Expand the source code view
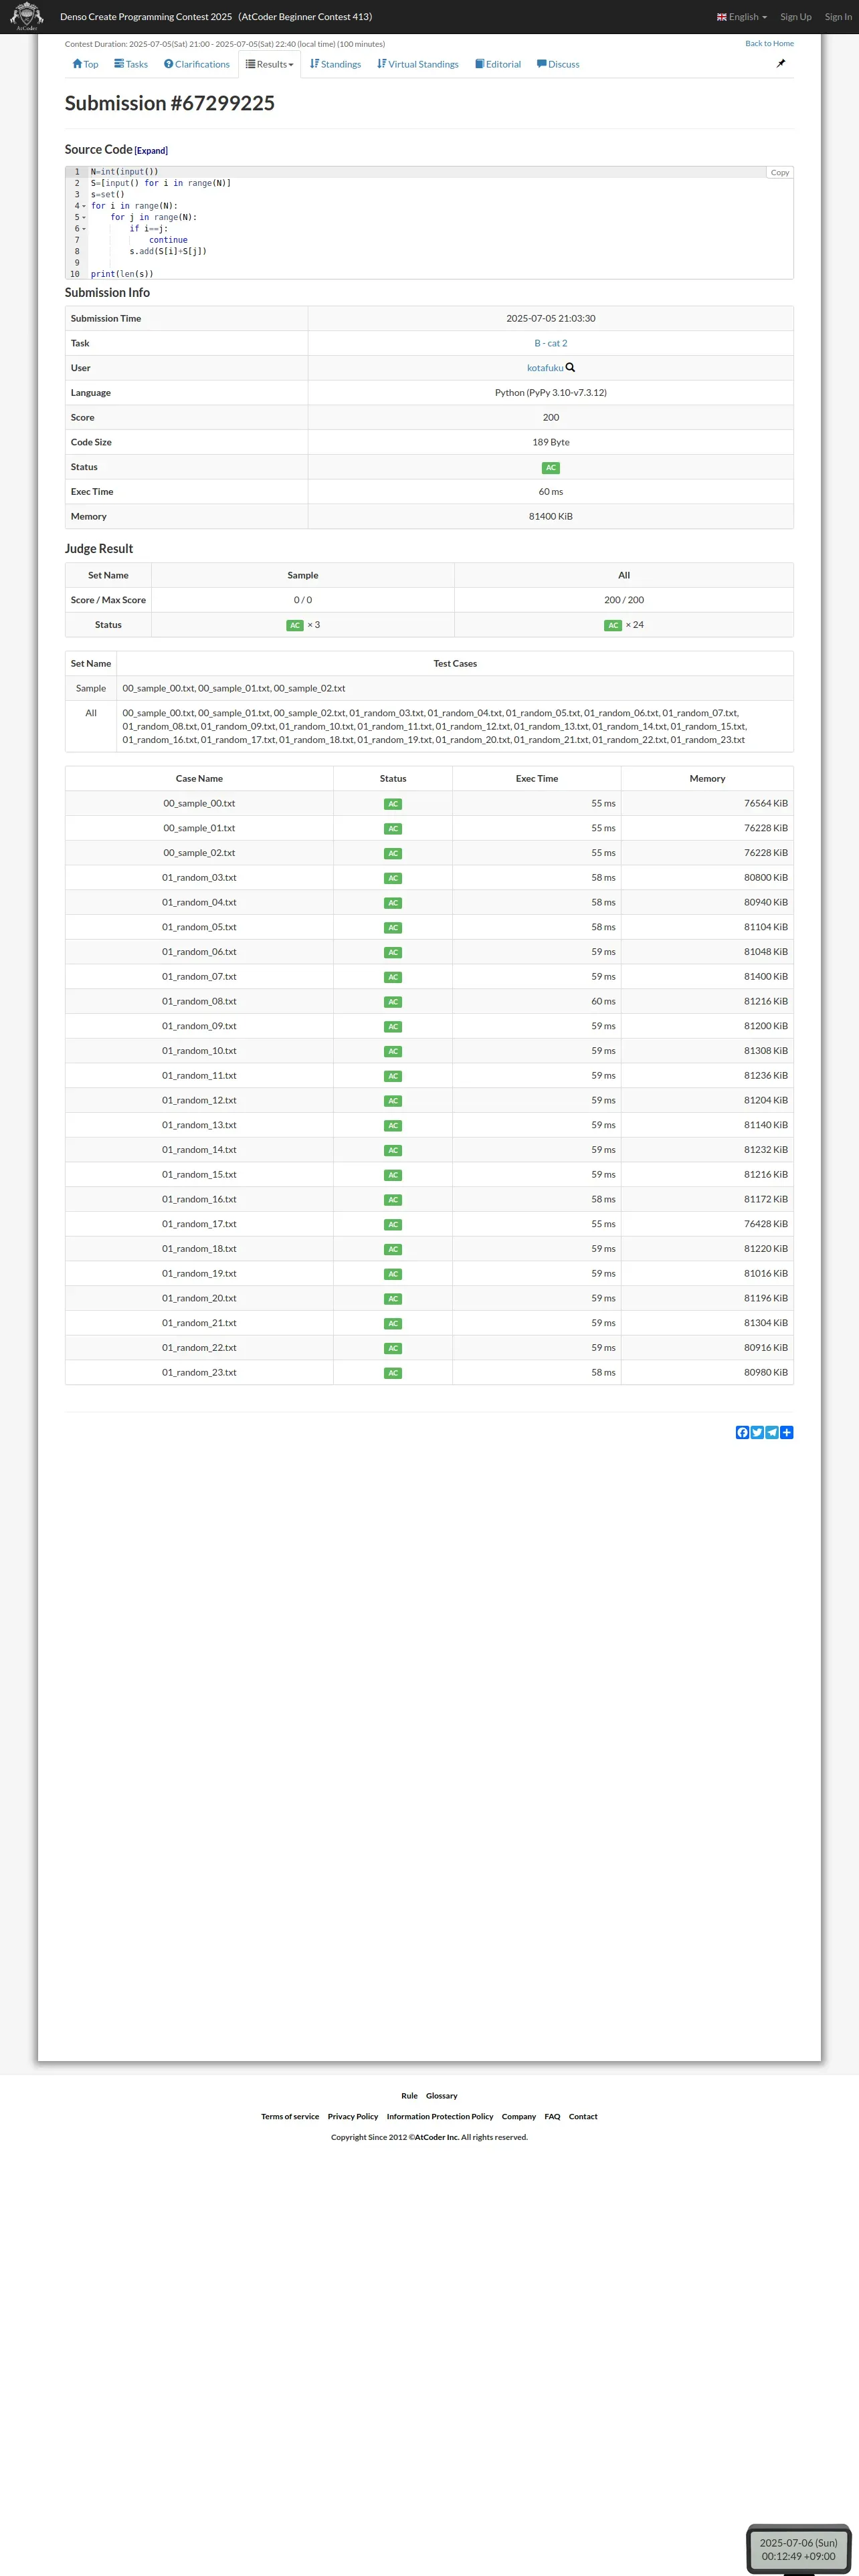 151,151
